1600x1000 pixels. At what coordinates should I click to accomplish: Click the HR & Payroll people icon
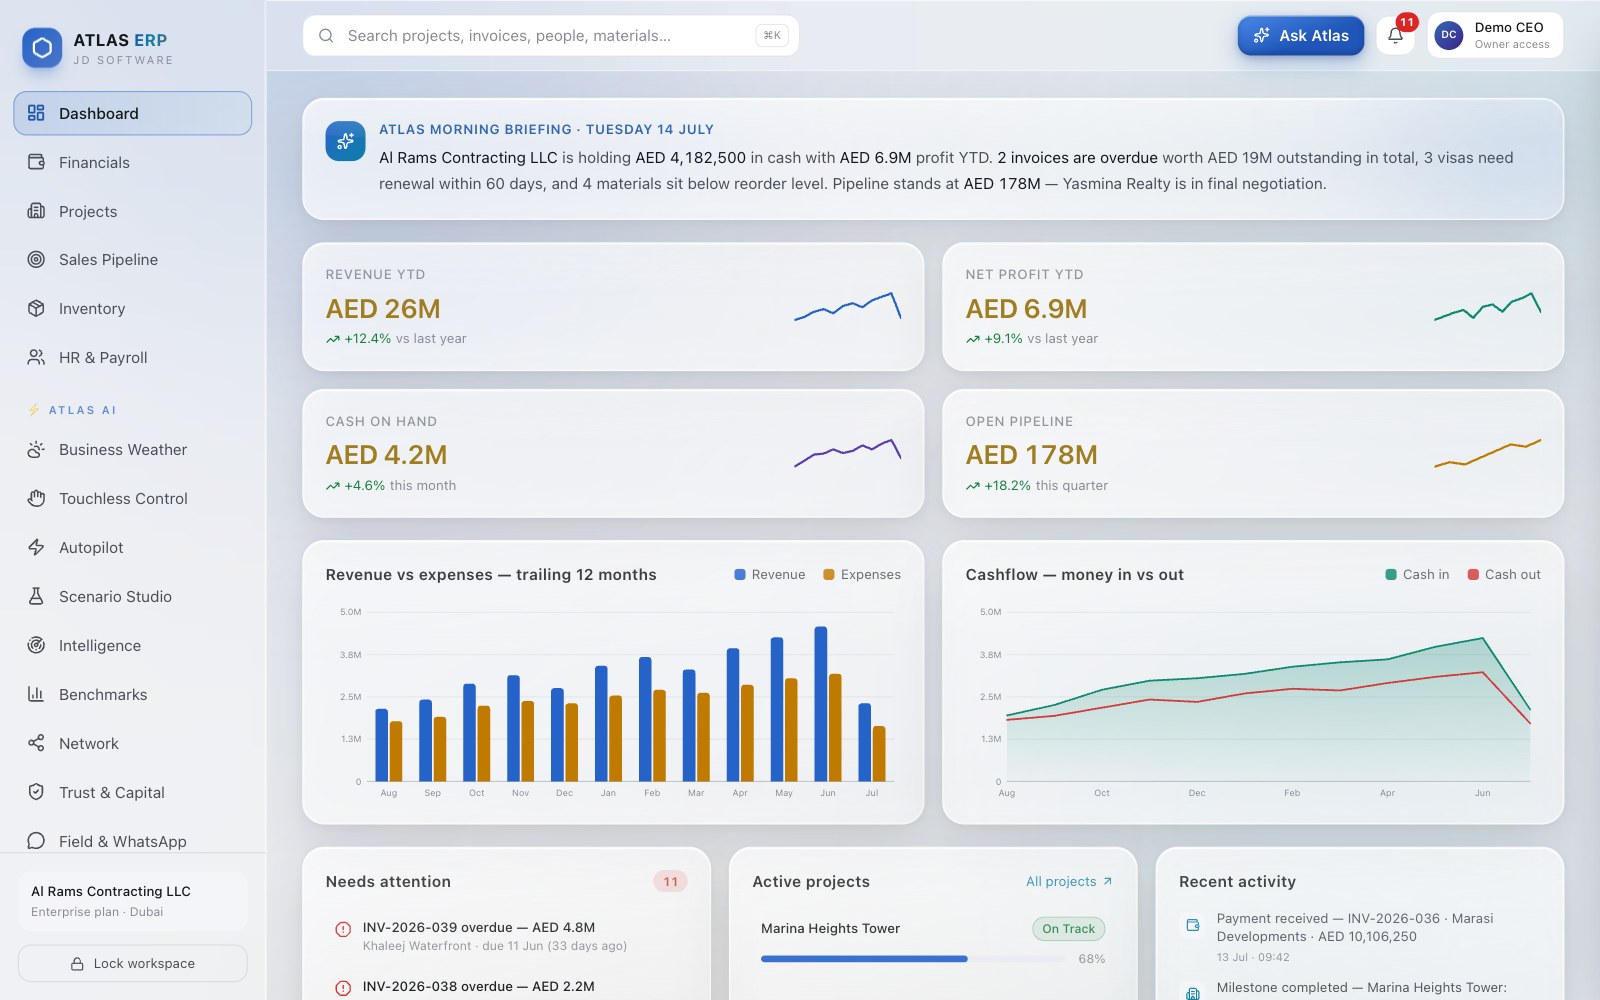click(36, 357)
